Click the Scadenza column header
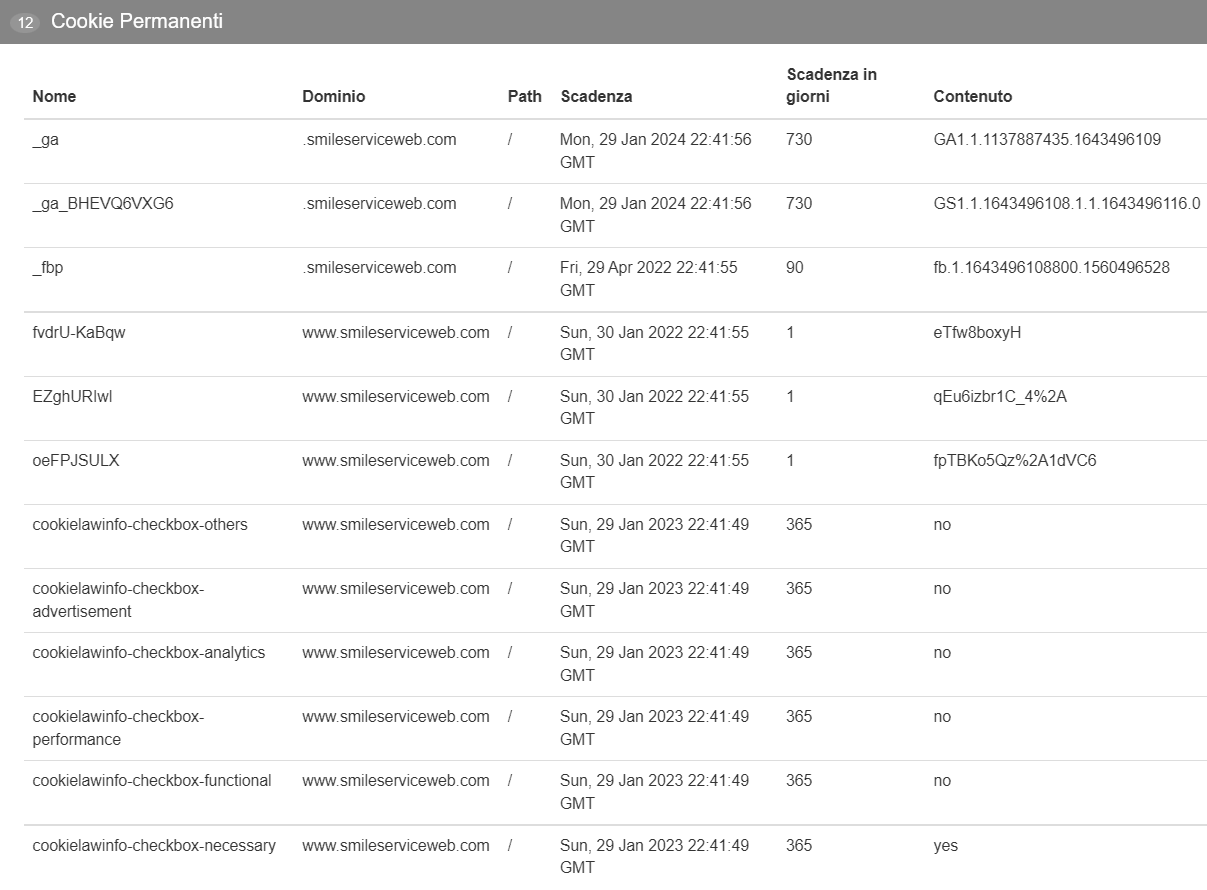 coord(596,97)
